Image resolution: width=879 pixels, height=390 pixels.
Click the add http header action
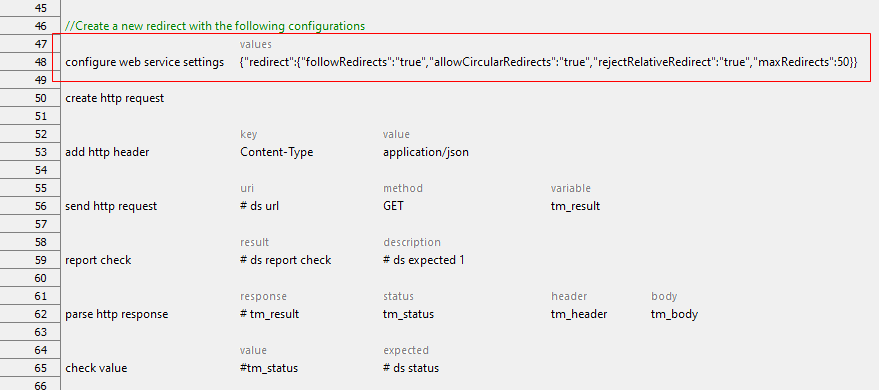(x=107, y=152)
